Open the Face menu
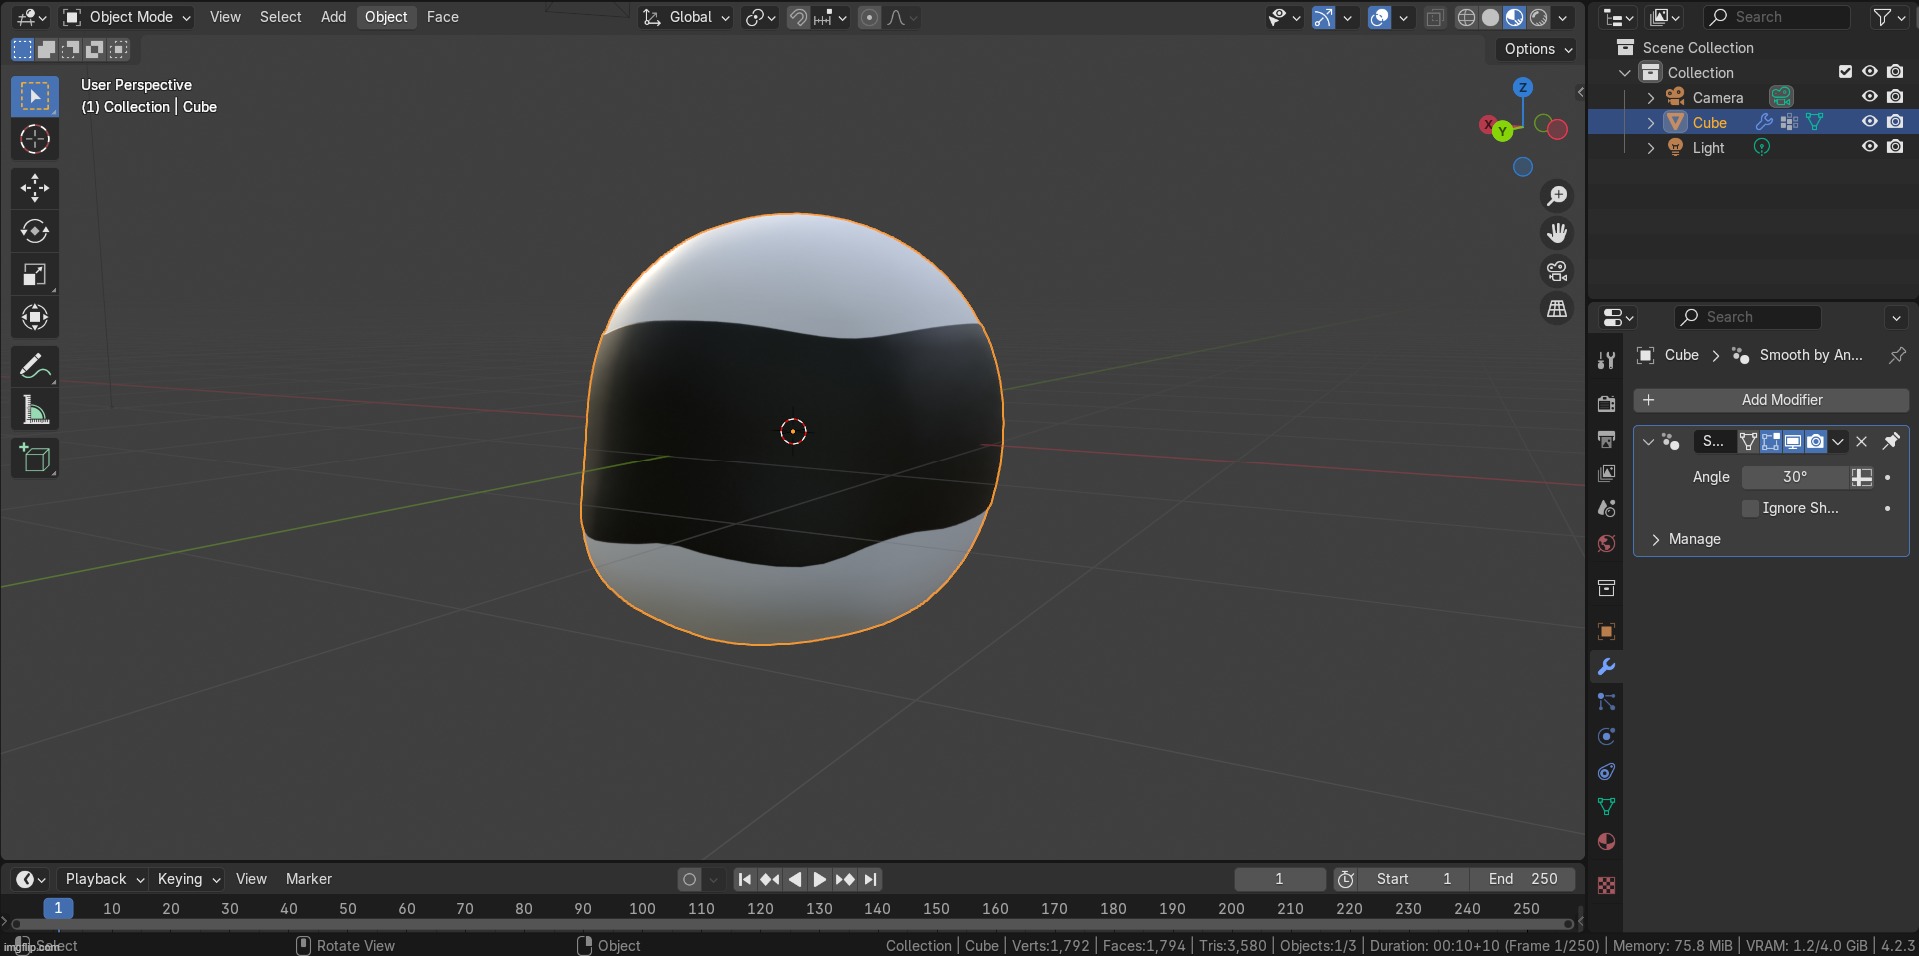 pos(442,17)
